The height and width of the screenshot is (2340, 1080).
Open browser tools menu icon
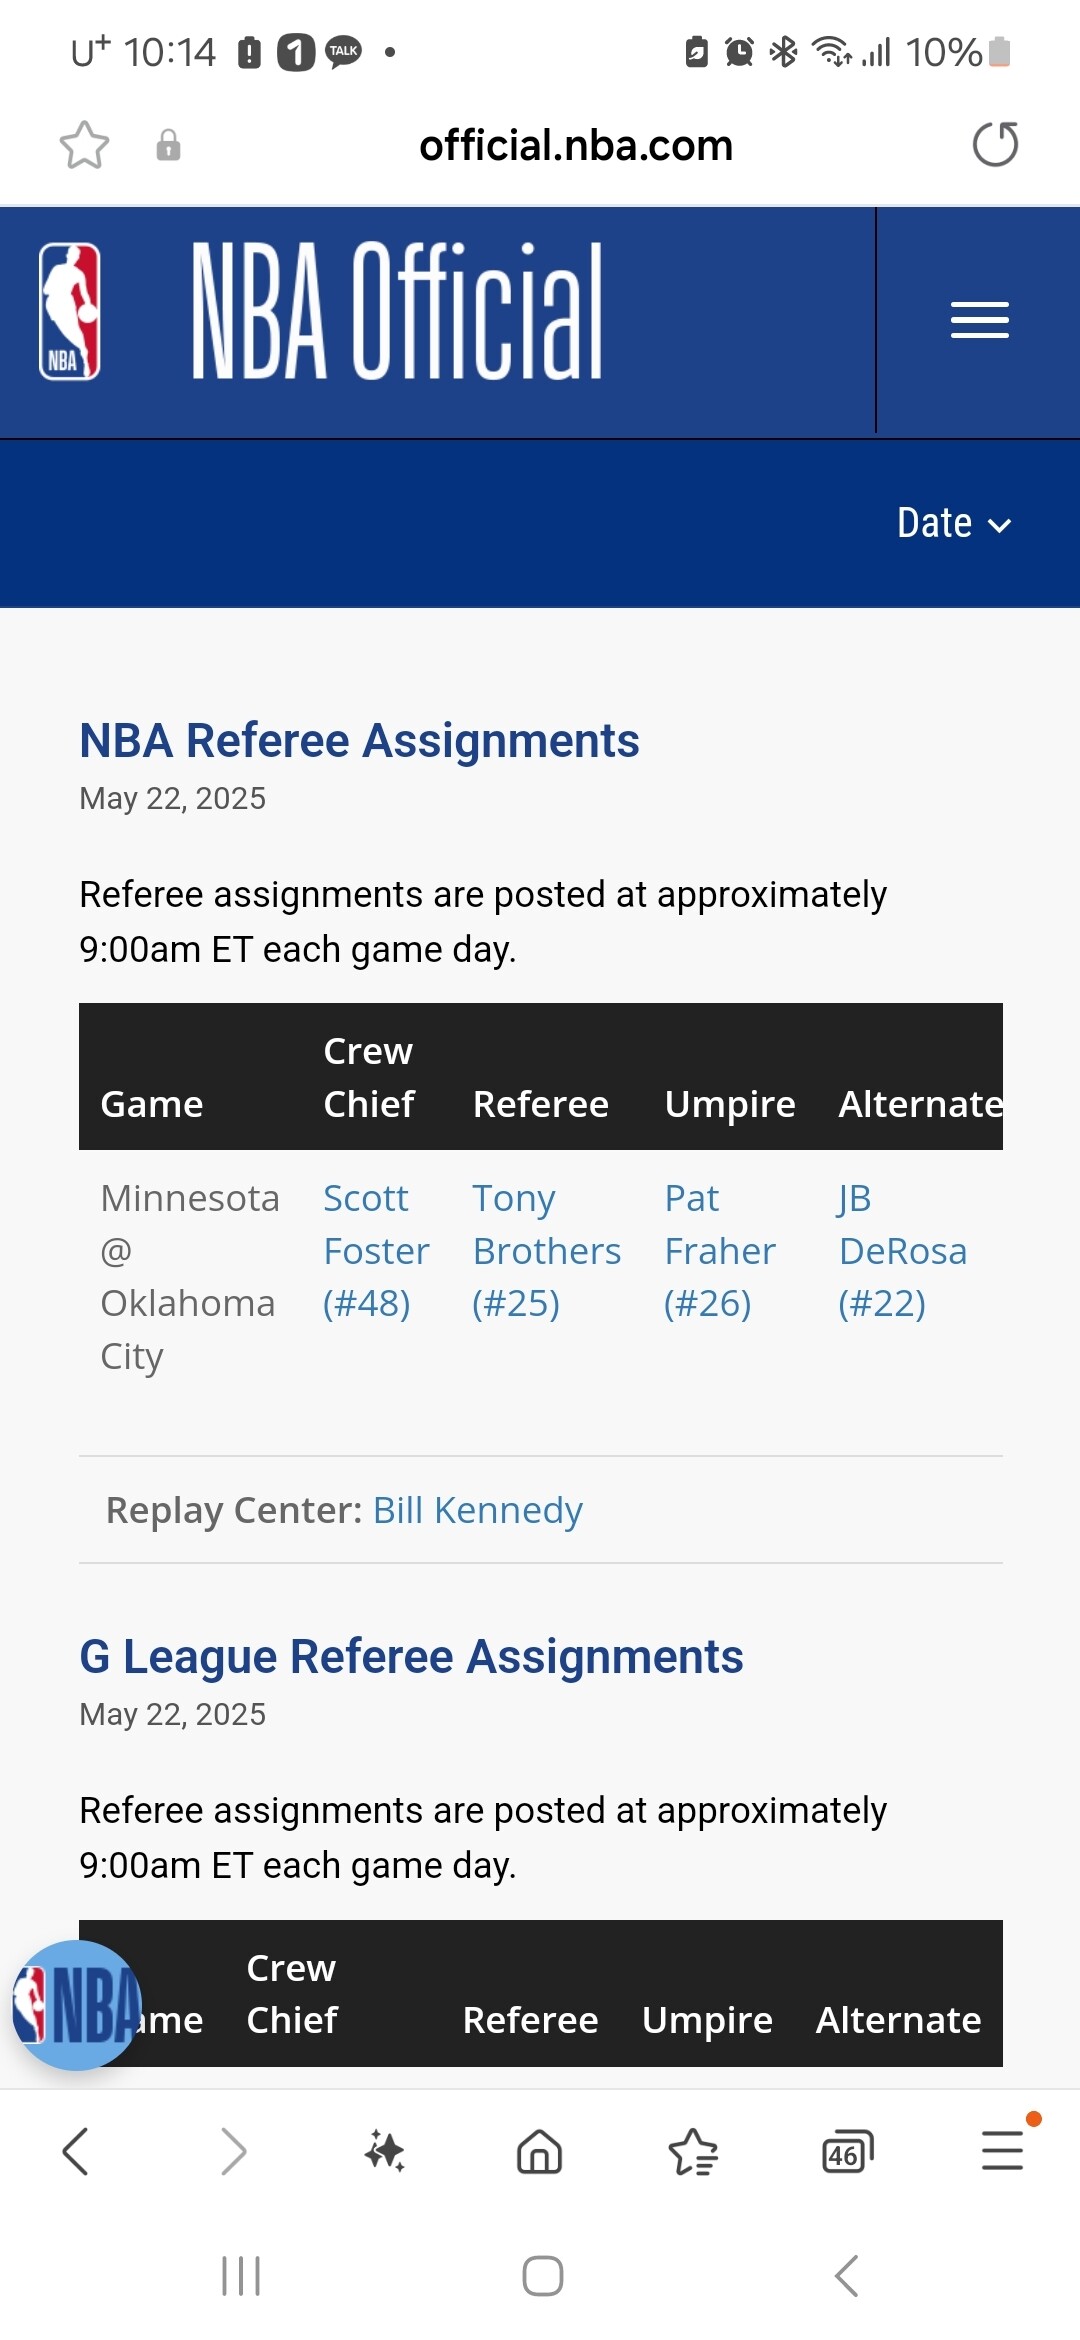pos(1002,2151)
